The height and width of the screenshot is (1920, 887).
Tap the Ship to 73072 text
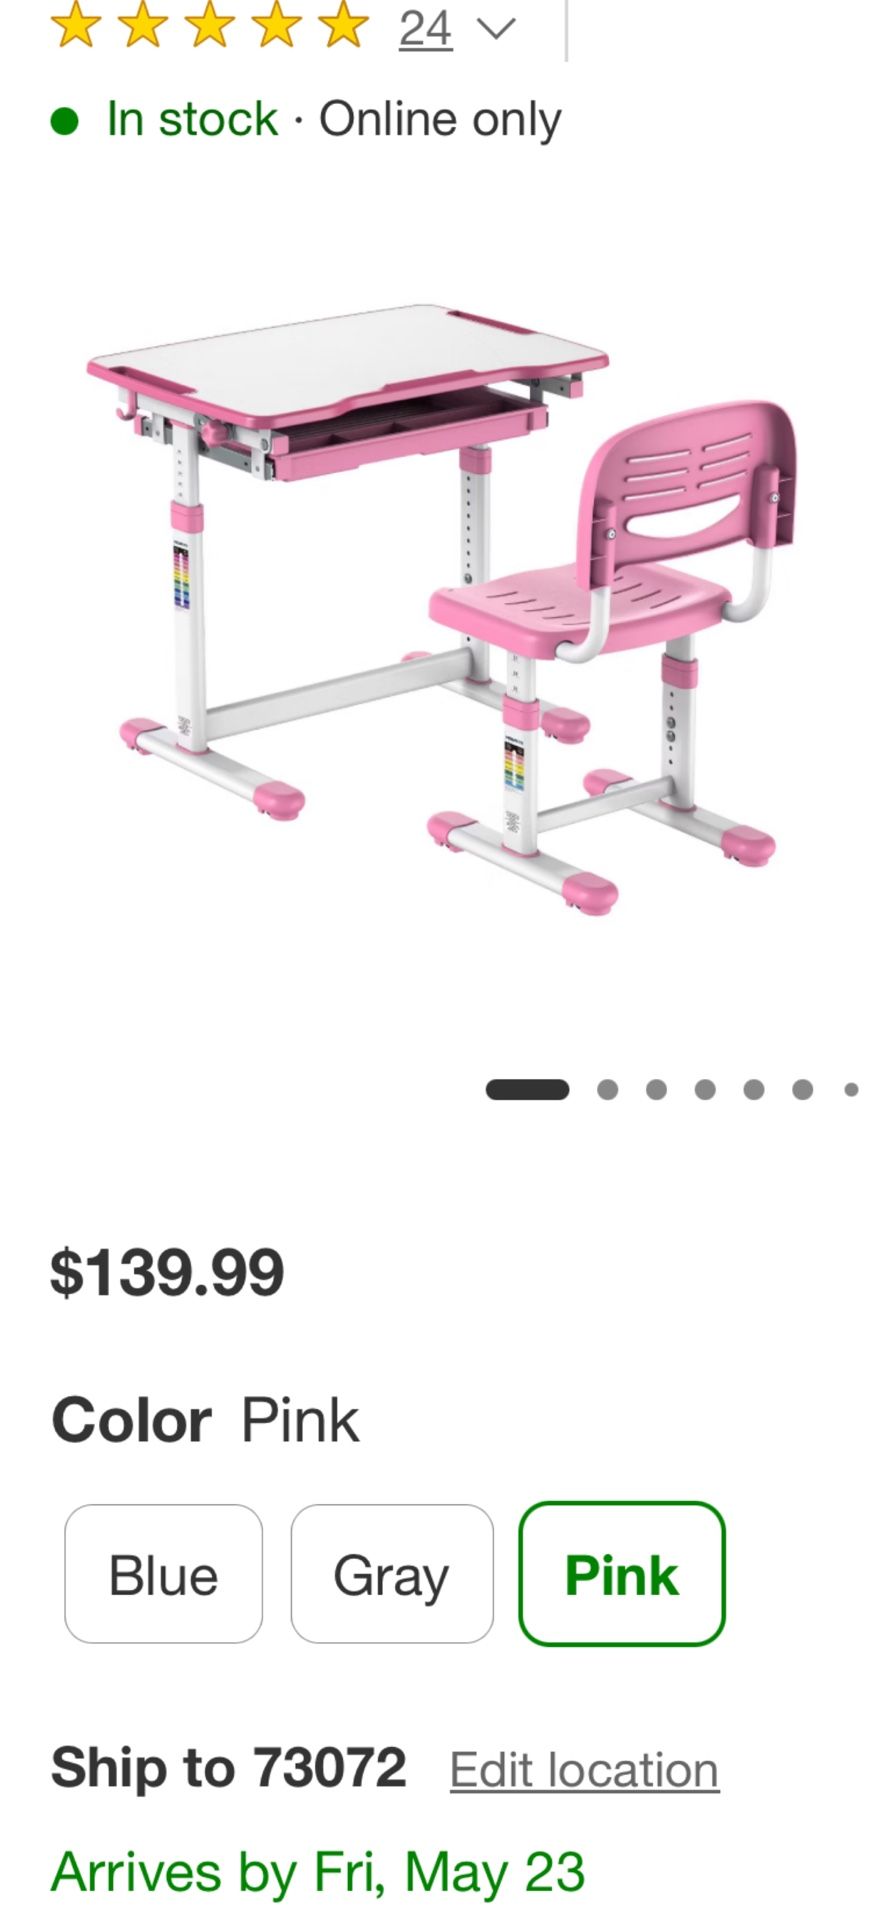coord(229,1767)
